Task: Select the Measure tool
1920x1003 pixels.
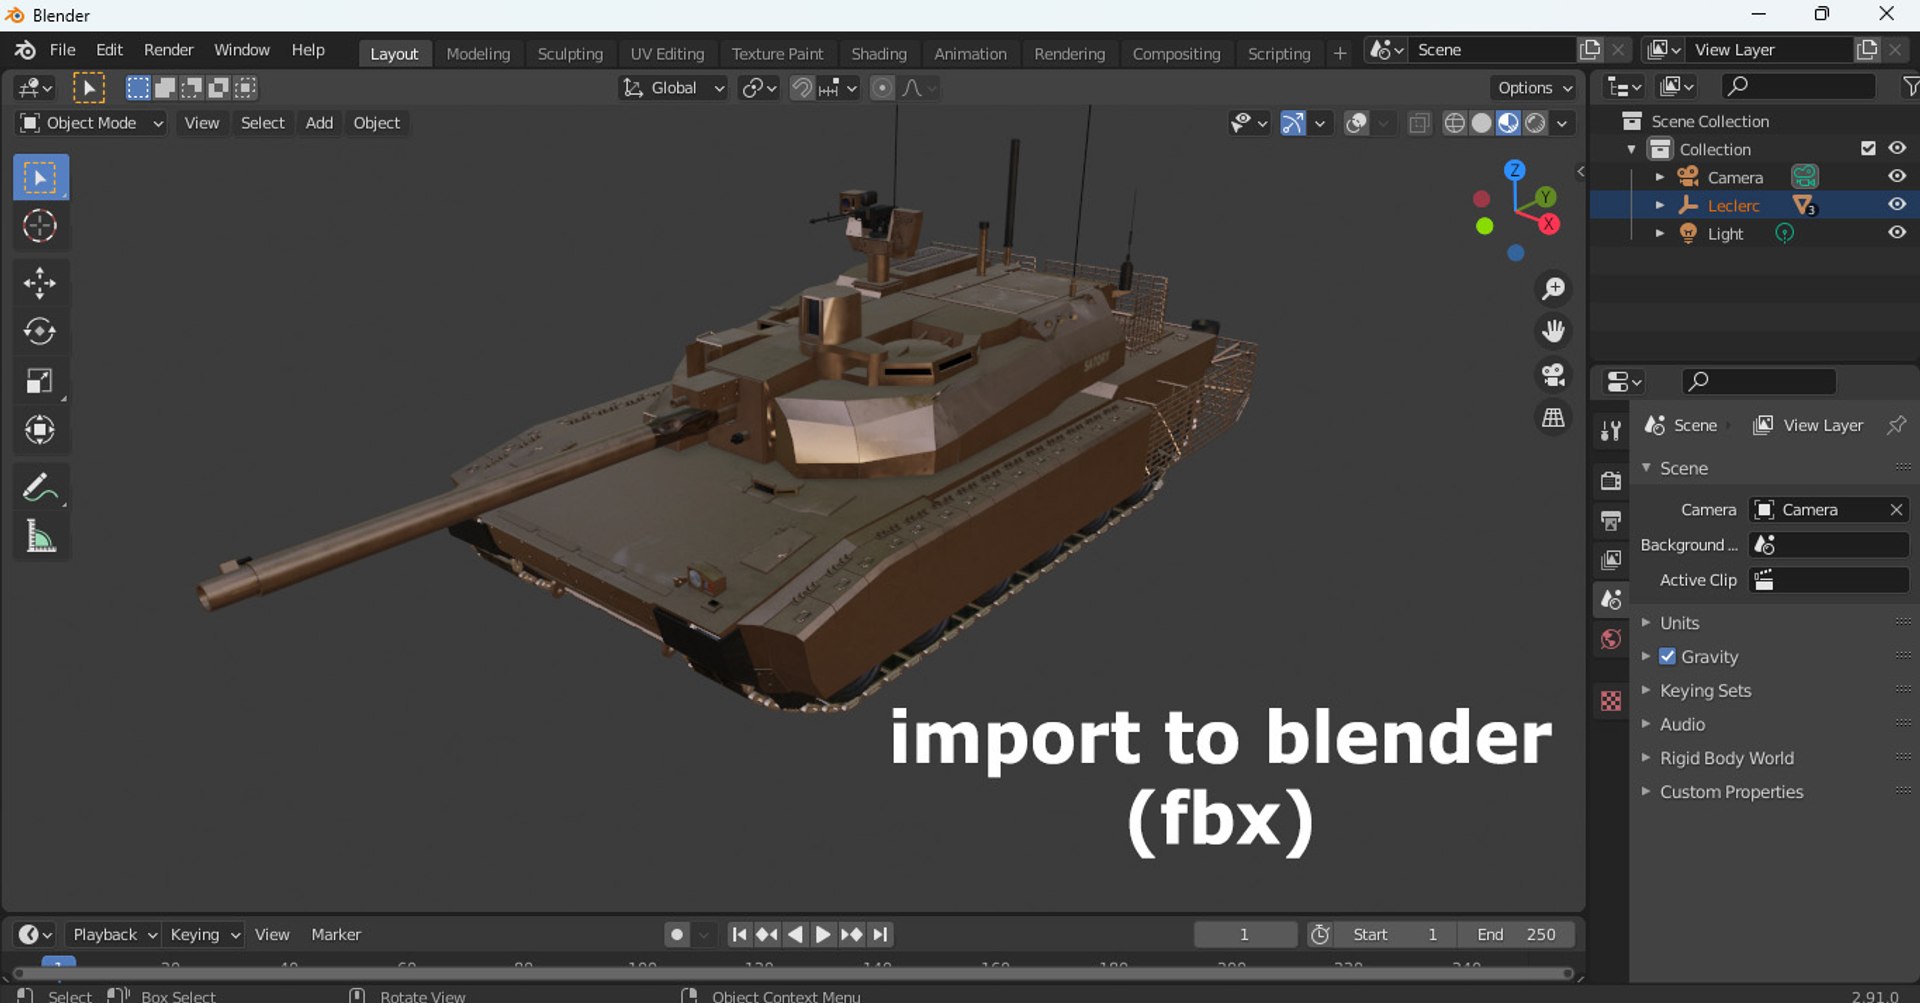Action: click(x=40, y=537)
